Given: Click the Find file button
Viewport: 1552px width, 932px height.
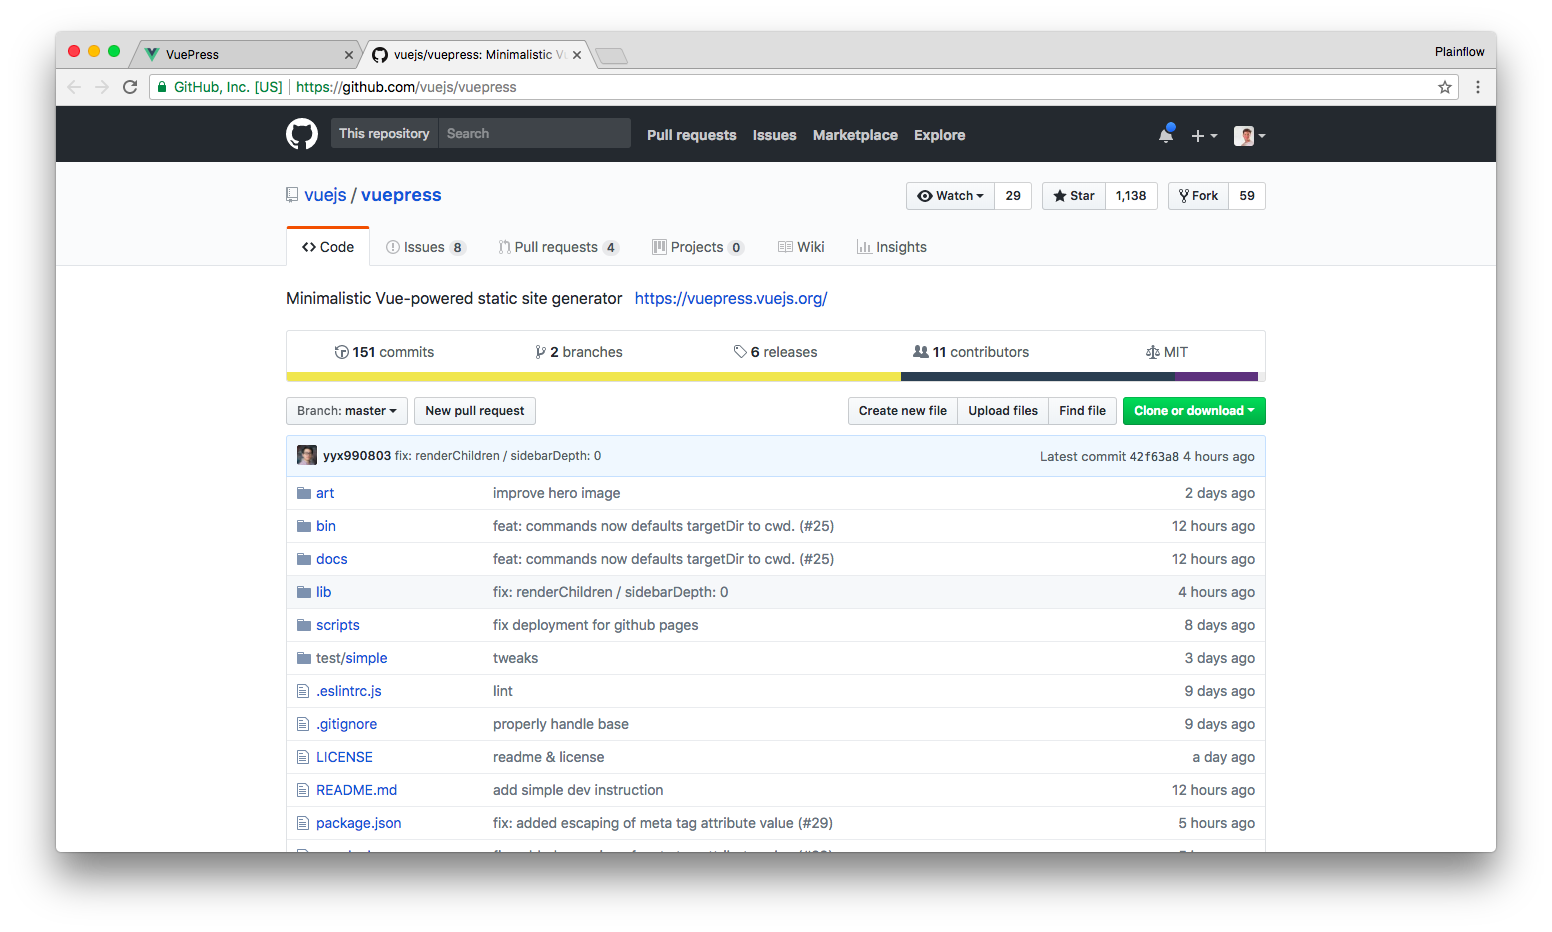Looking at the screenshot, I should pyautogui.click(x=1082, y=411).
